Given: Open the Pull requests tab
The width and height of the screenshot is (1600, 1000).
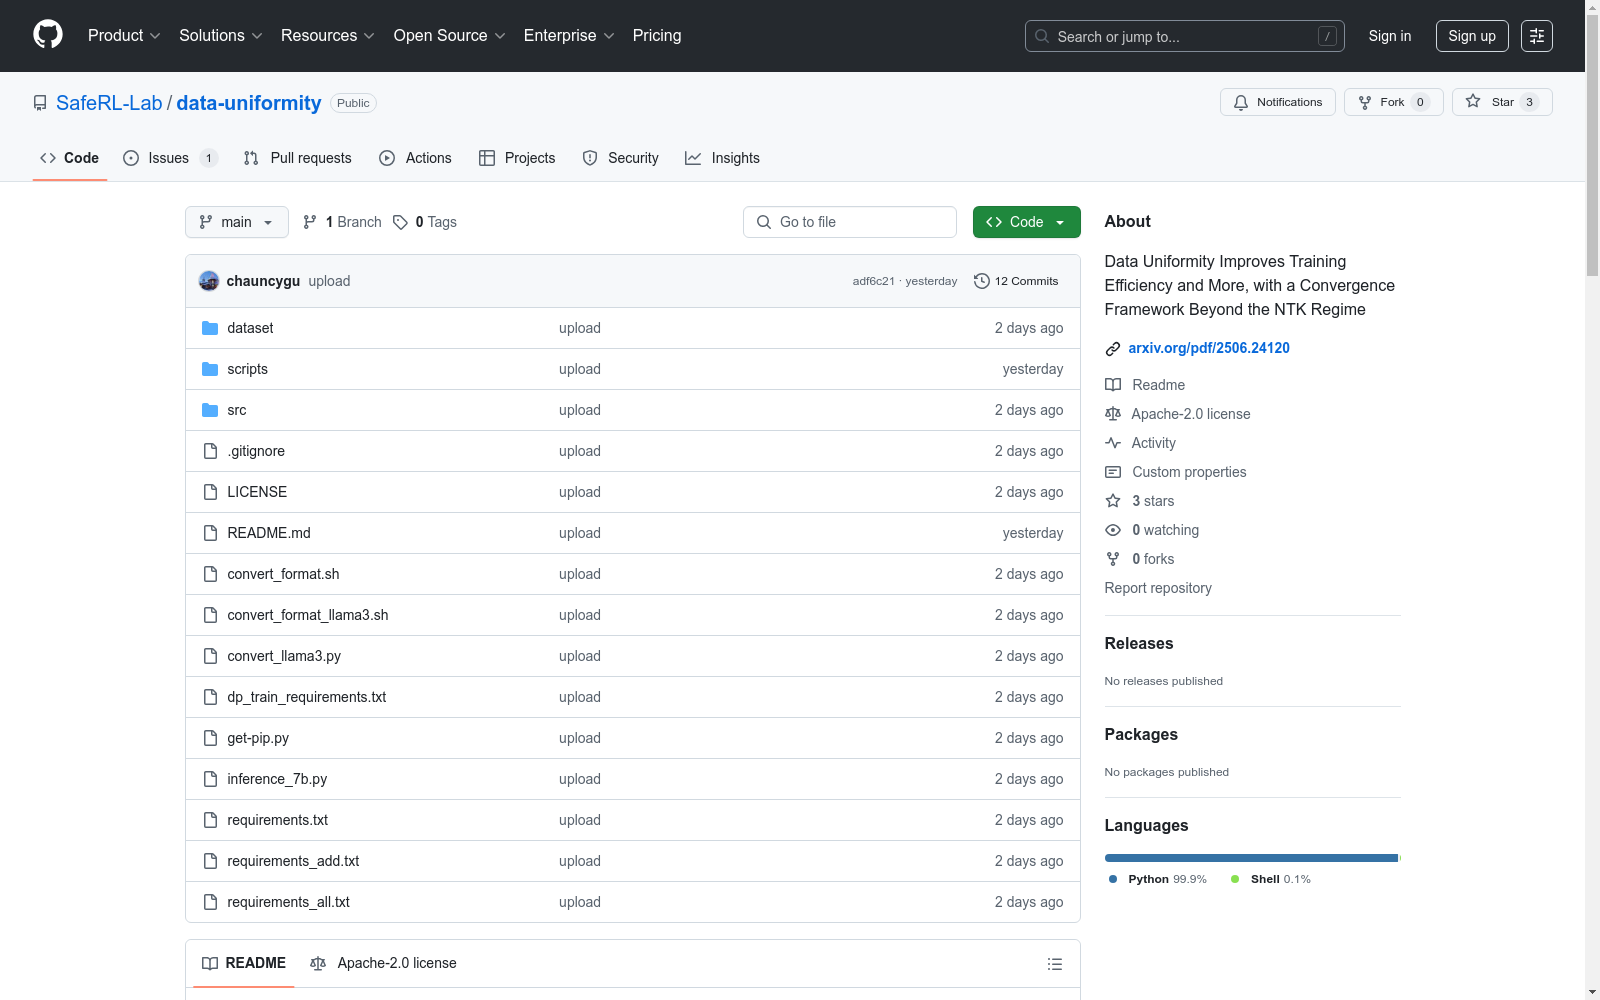Looking at the screenshot, I should coord(297,158).
